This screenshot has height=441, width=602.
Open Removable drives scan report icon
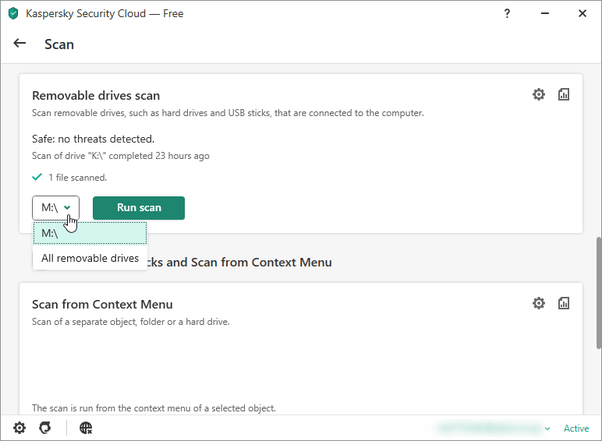coord(563,94)
